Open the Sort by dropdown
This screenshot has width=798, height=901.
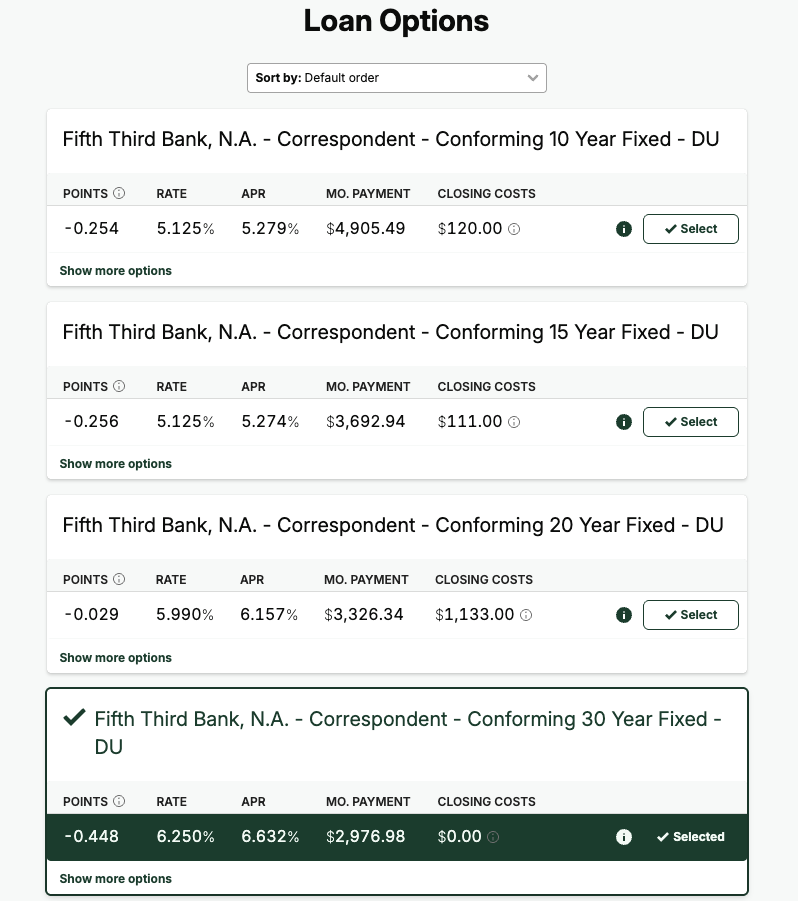[396, 78]
